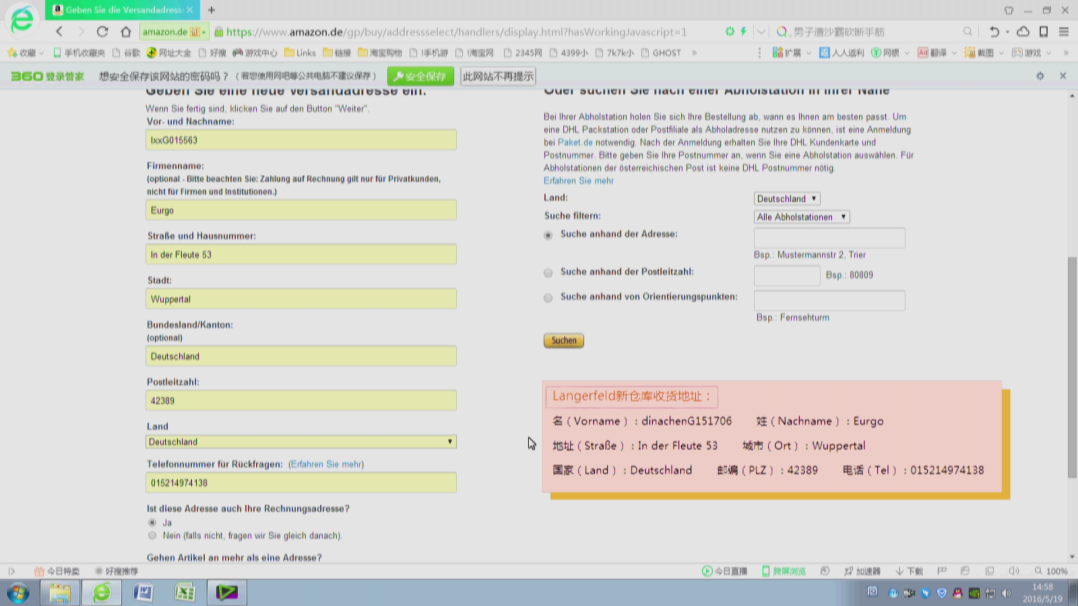Select 'Suche anhand der Postleitzahl' radio
Viewport: 1078px width, 606px height.
pyautogui.click(x=548, y=273)
